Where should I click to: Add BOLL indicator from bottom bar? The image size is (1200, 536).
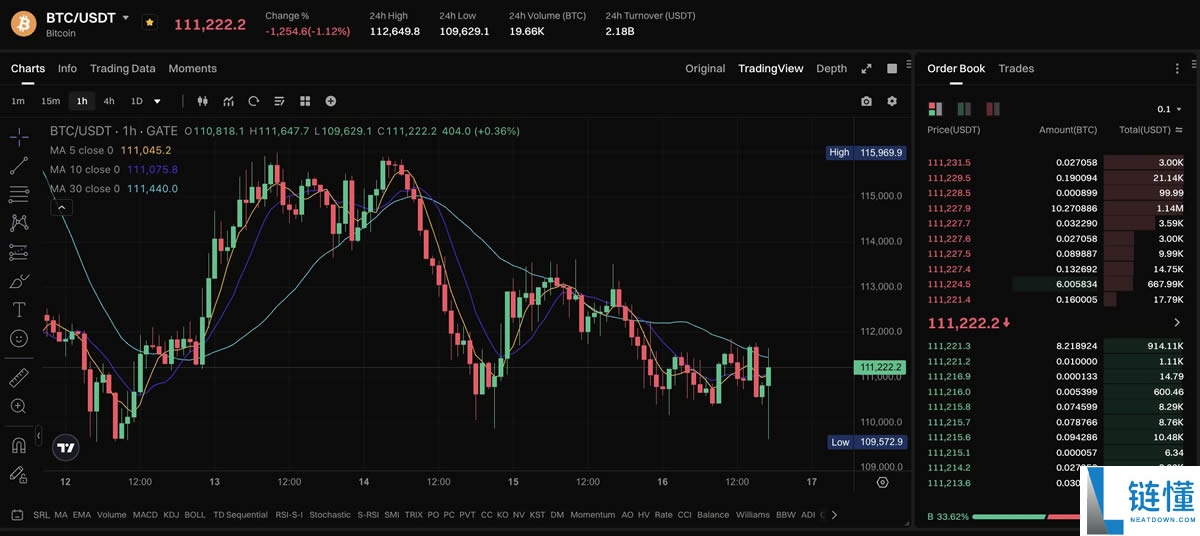195,515
